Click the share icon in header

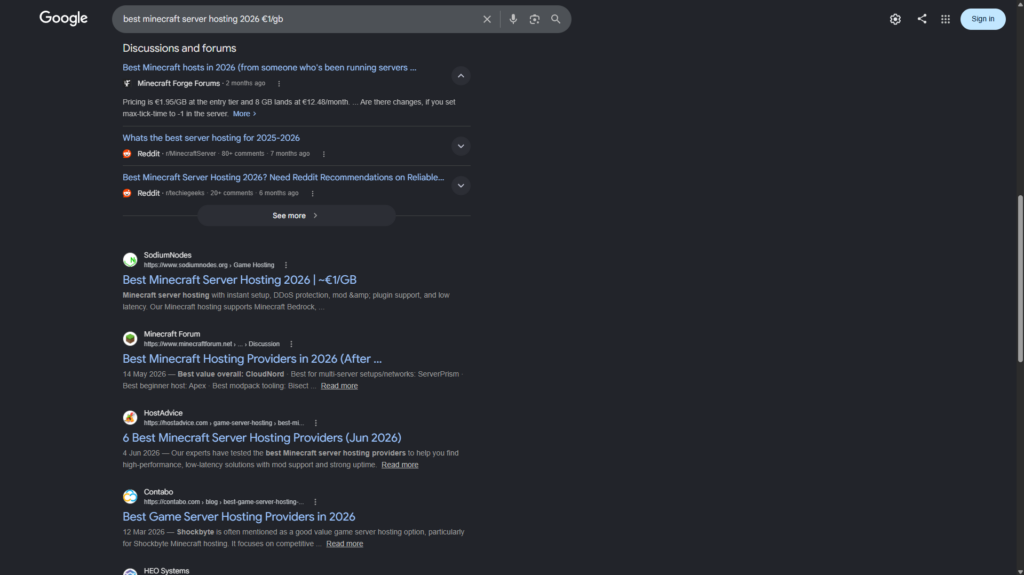pos(921,18)
